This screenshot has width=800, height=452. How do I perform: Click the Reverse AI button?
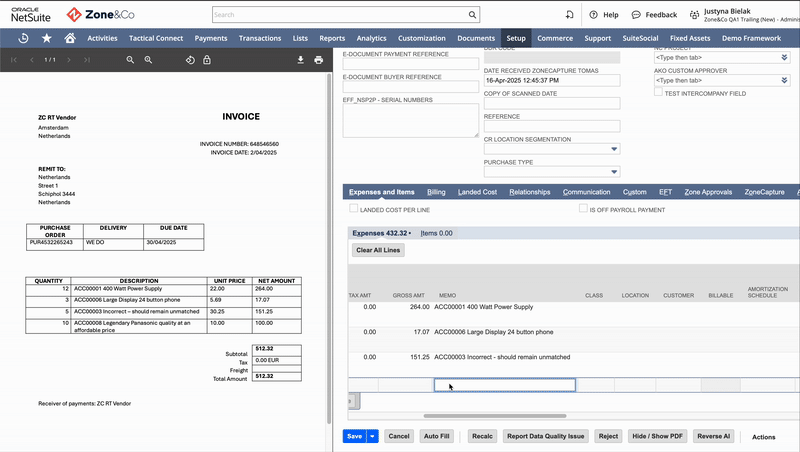coord(713,436)
